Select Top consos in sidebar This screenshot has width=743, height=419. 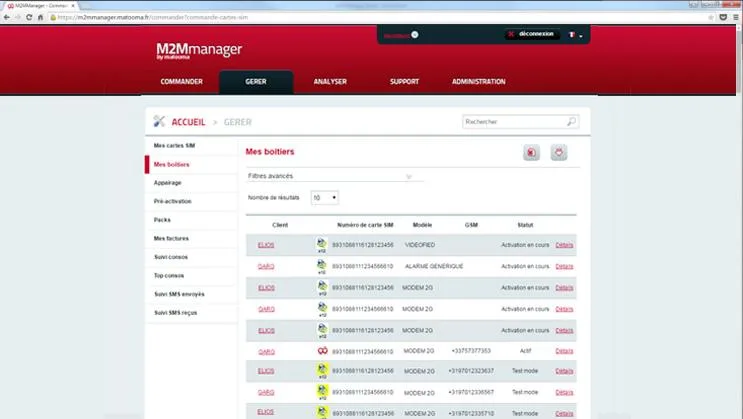point(169,275)
